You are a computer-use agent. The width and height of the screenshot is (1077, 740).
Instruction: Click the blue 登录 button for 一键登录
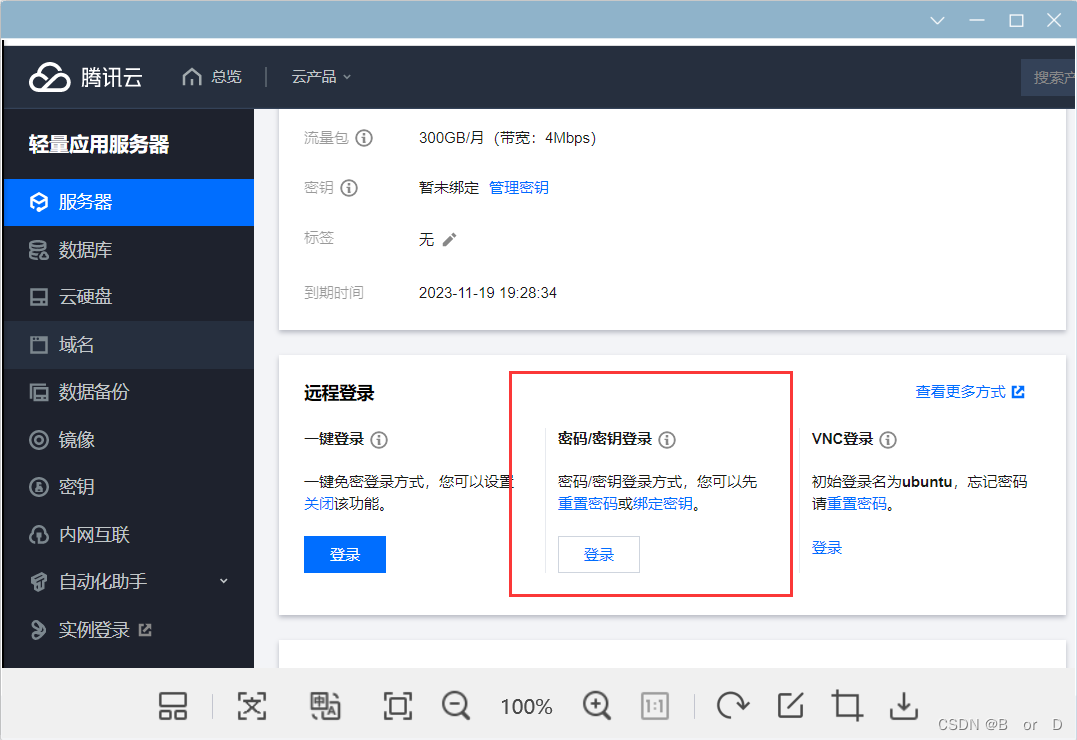tap(345, 554)
